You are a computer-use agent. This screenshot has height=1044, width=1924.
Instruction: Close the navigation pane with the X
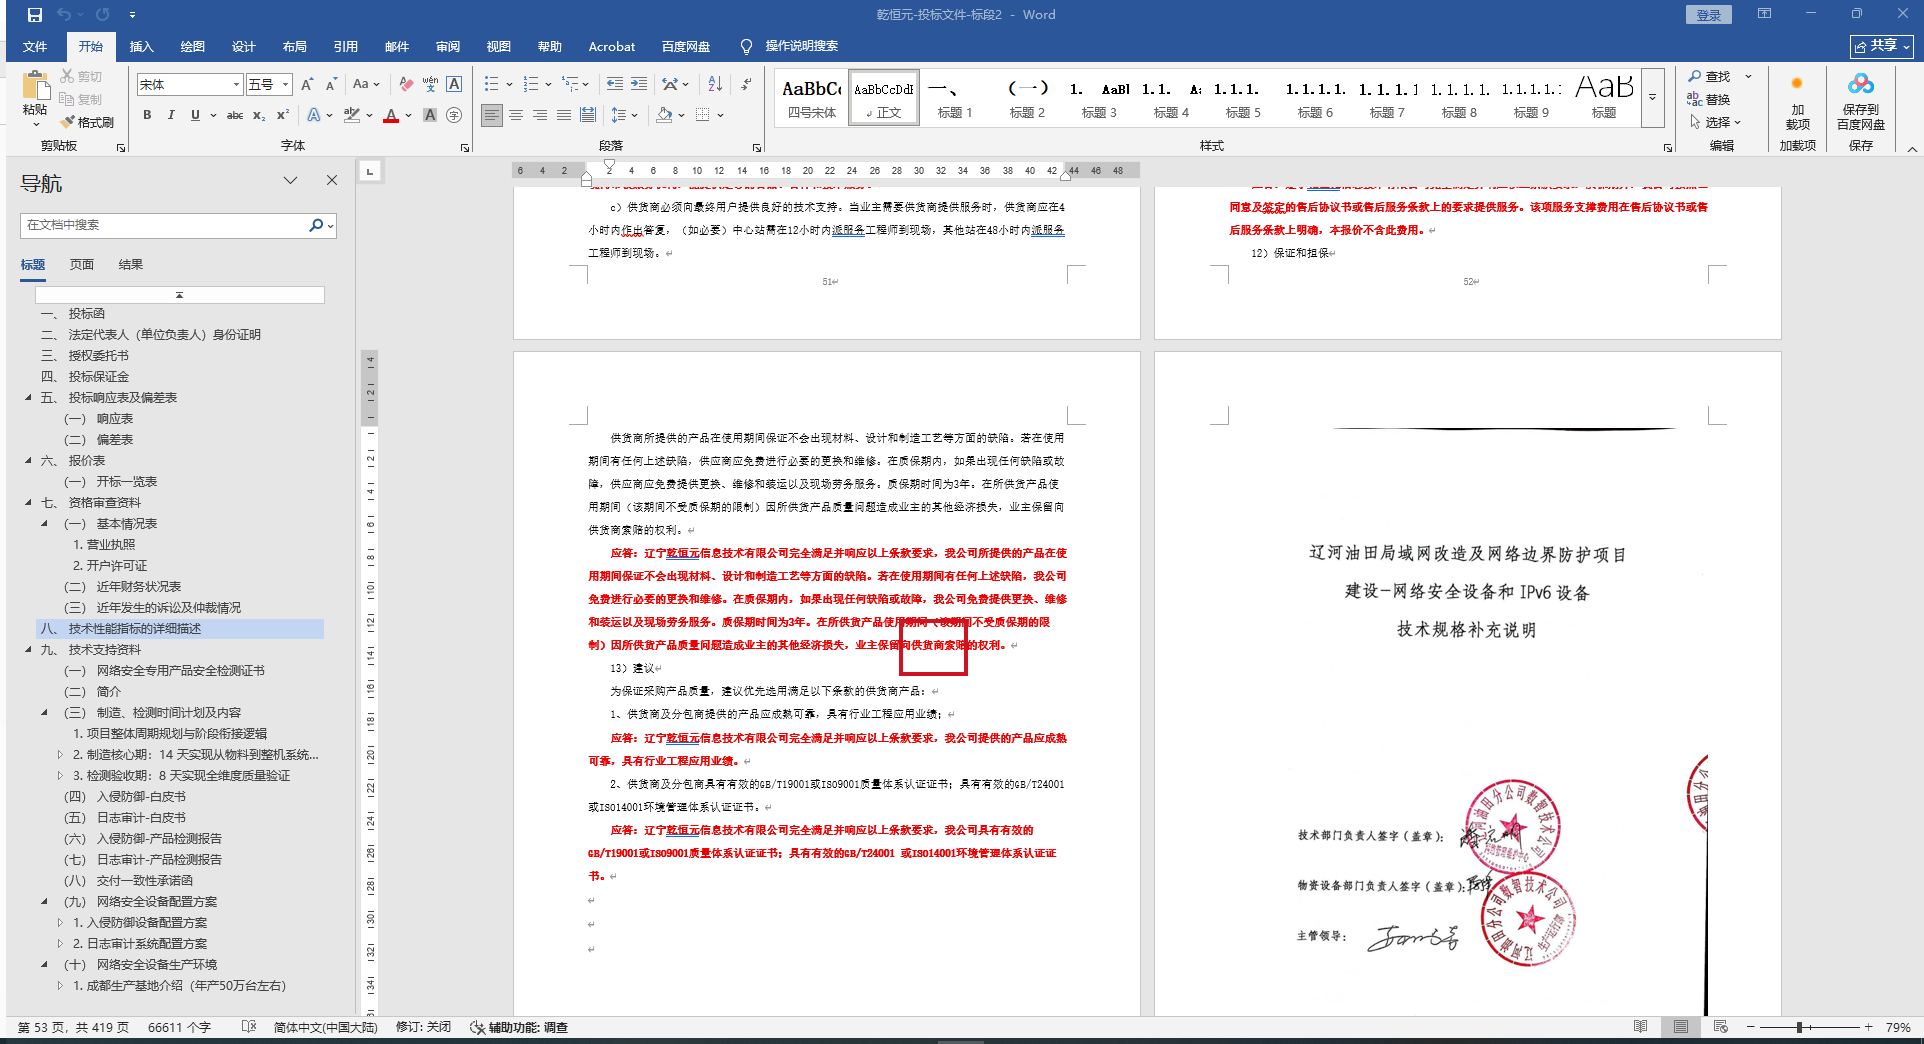332,180
